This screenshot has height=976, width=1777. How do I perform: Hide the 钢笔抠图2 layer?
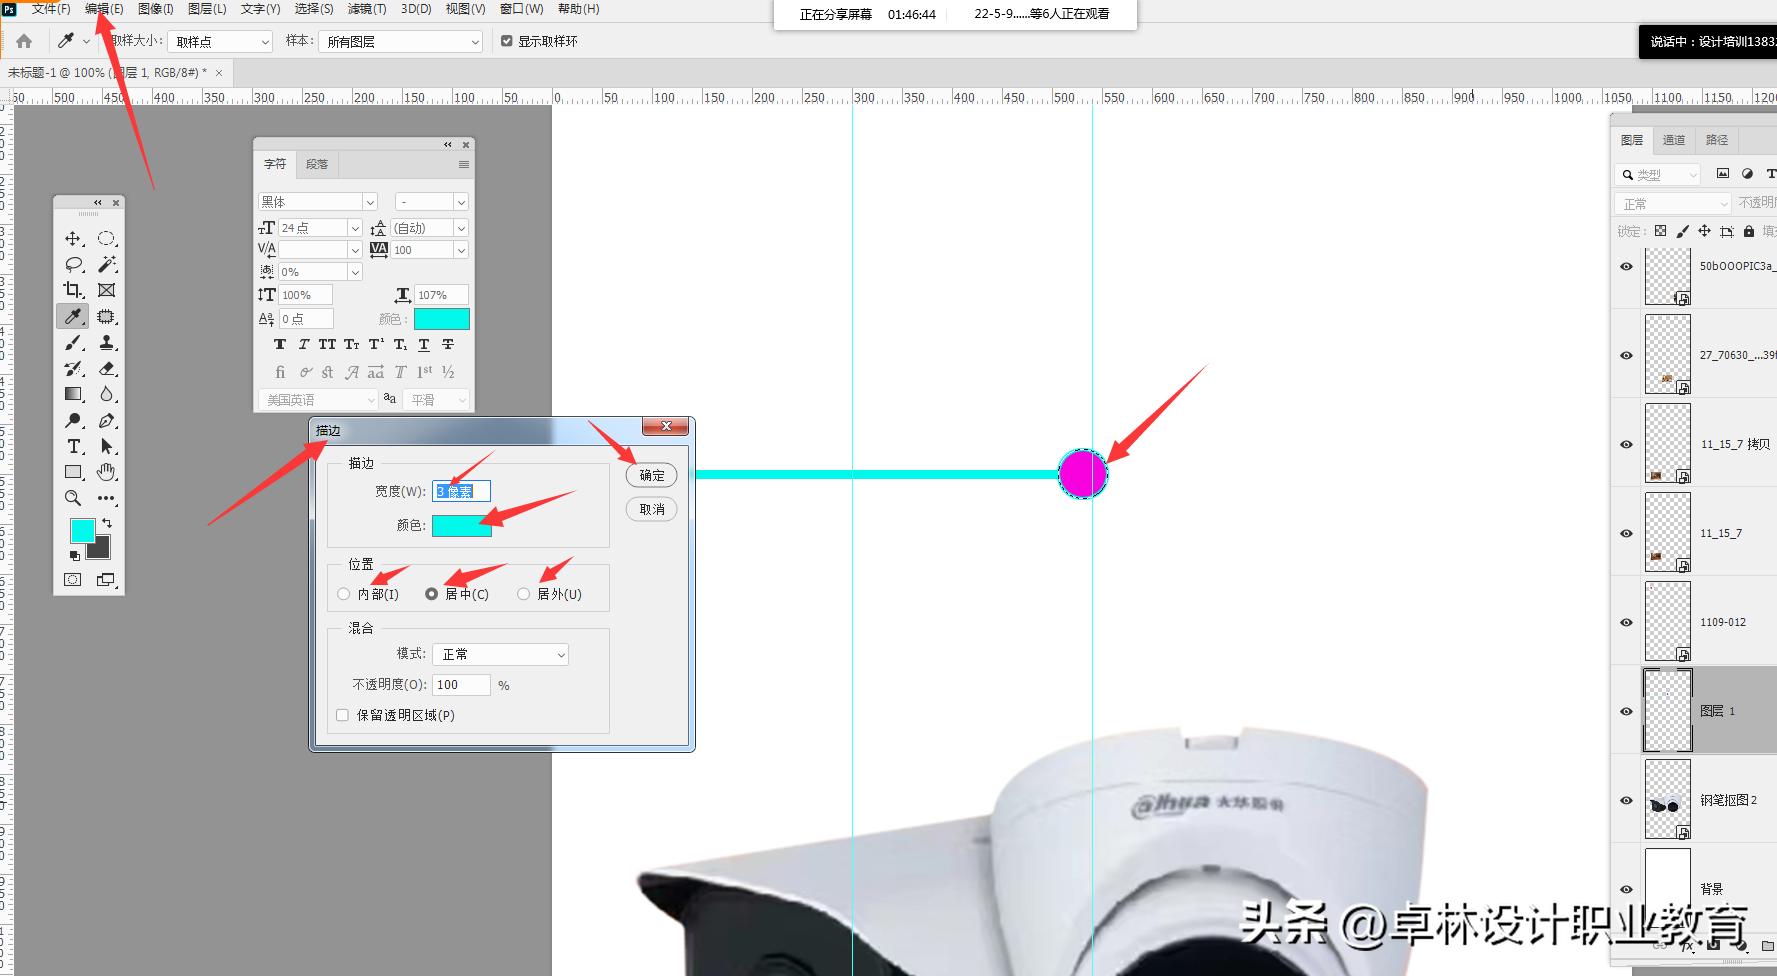(x=1626, y=800)
